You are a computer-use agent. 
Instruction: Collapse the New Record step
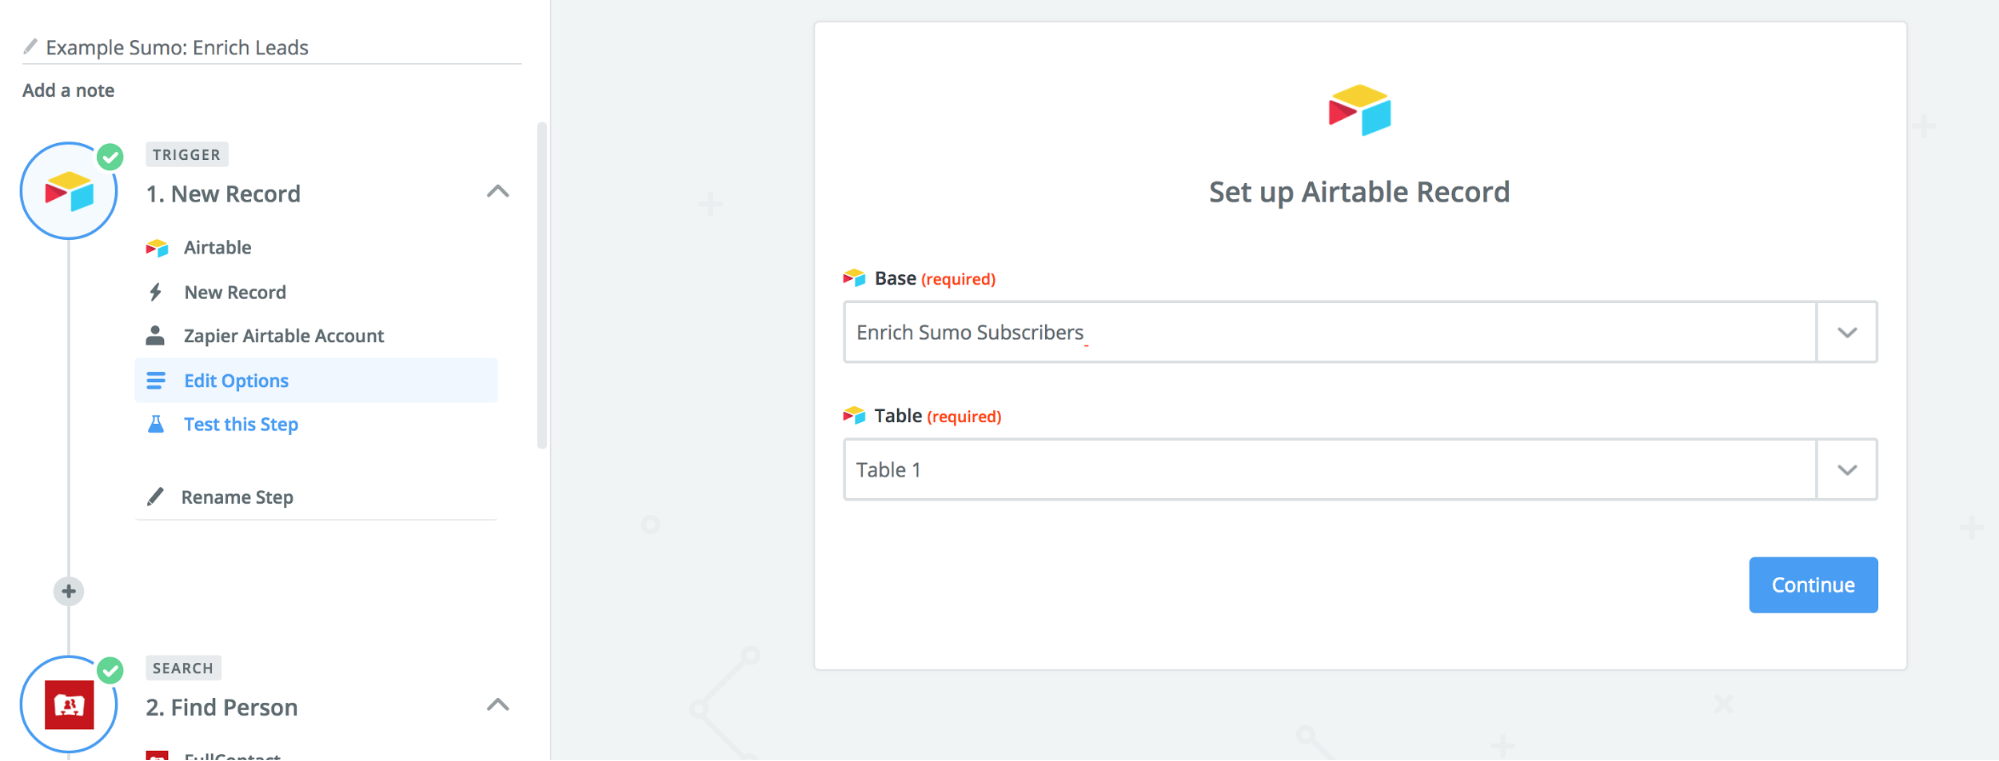(498, 191)
